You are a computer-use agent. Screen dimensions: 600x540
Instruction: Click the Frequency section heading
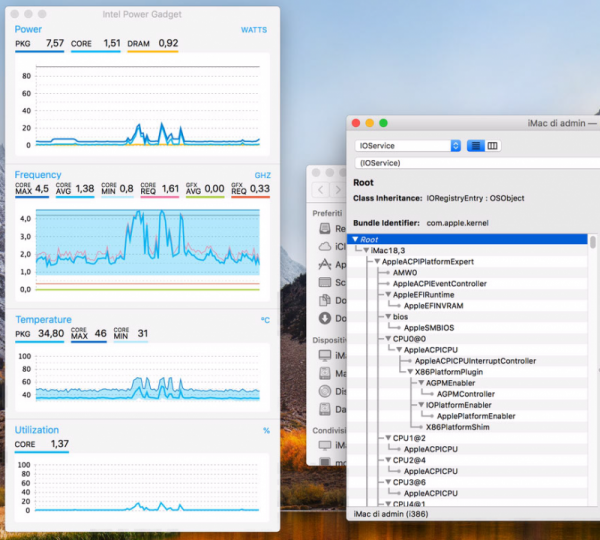point(38,175)
